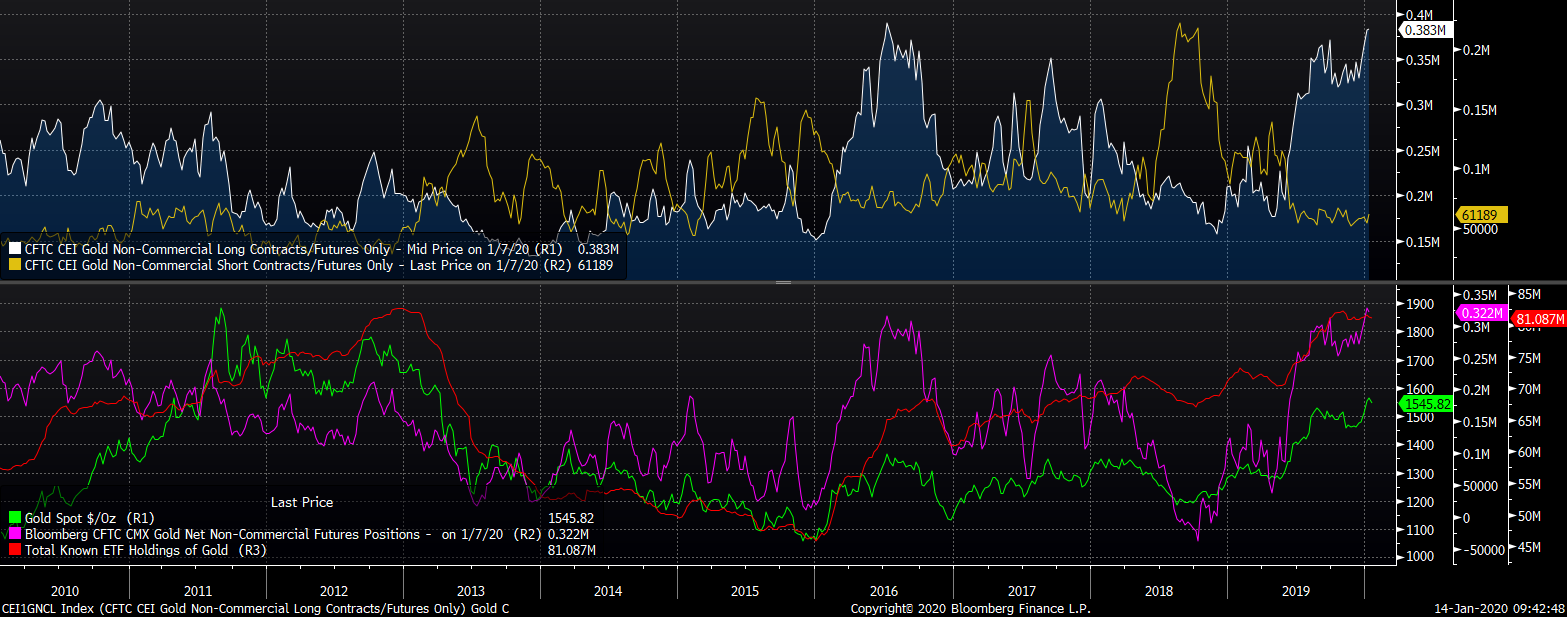Click the white 0.383M value tag on axis

[x=1426, y=30]
